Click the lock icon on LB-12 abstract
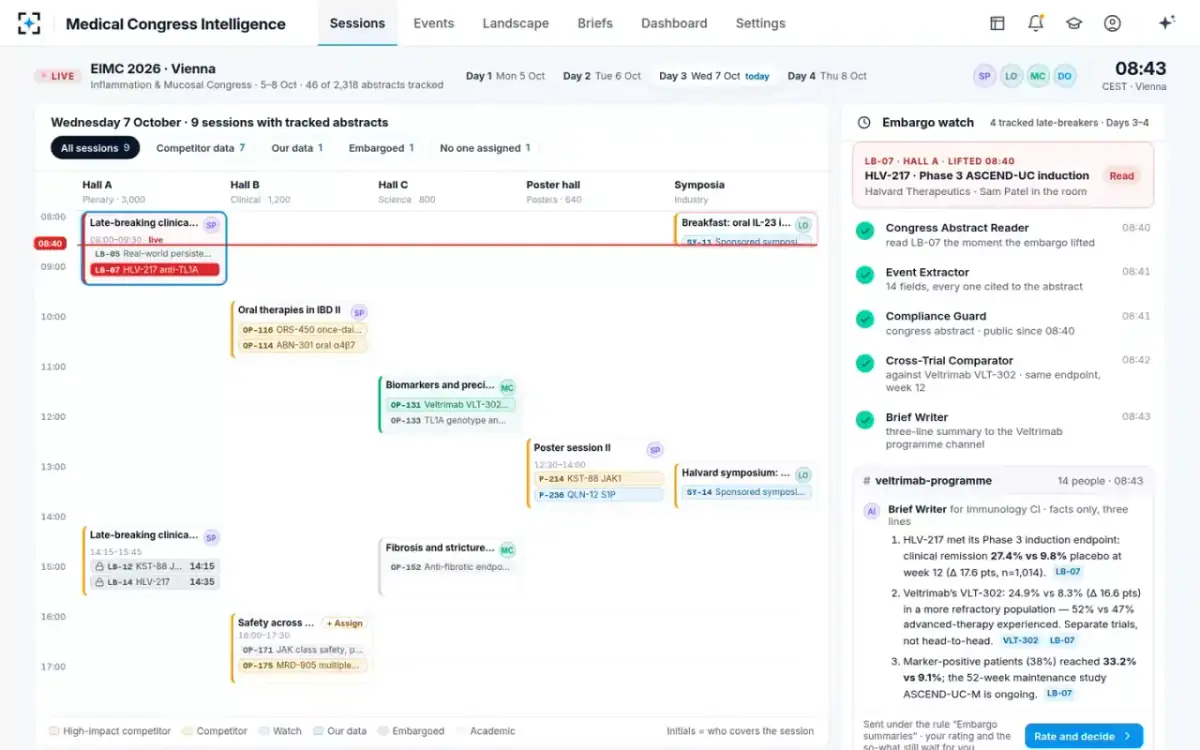 tap(99, 566)
